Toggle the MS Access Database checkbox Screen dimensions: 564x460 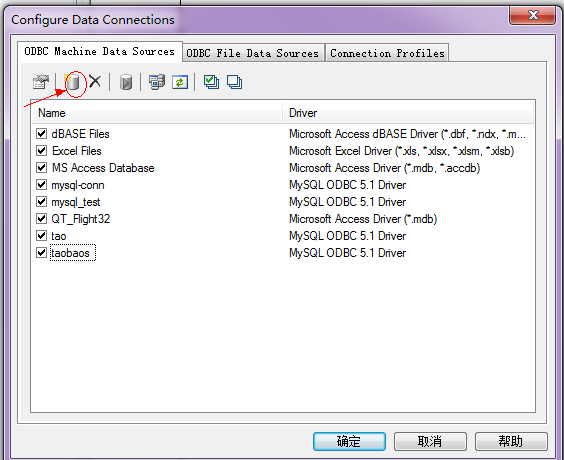pyautogui.click(x=41, y=167)
